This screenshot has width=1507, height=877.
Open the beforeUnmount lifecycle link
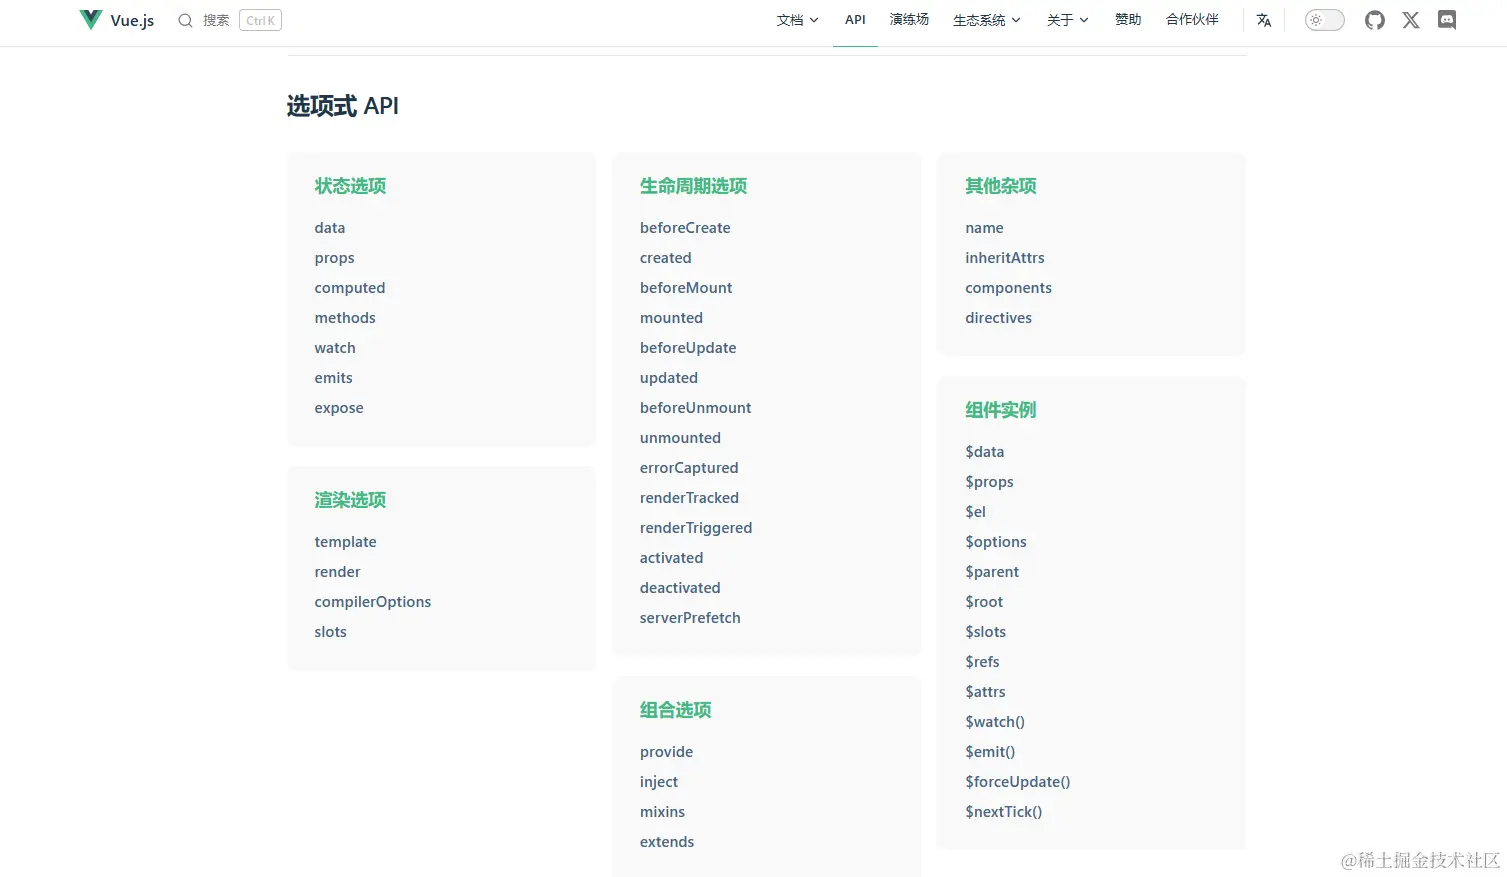click(x=695, y=408)
